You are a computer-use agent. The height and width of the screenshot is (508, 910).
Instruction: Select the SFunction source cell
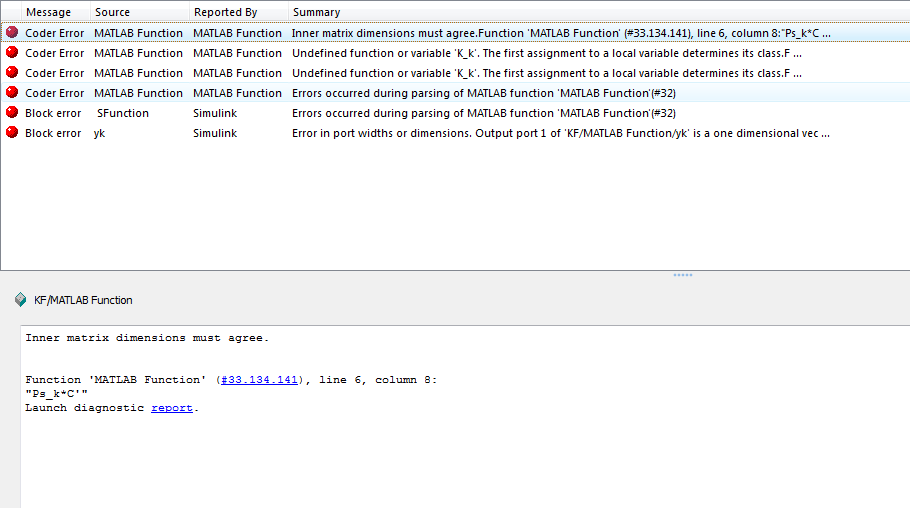[x=122, y=113]
